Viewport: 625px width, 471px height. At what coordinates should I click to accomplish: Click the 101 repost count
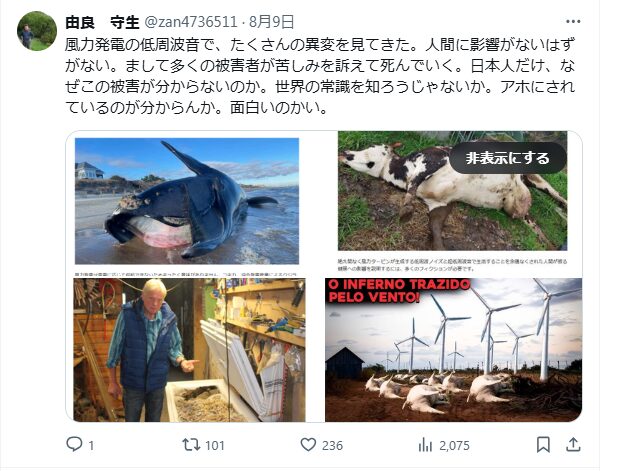(215, 445)
